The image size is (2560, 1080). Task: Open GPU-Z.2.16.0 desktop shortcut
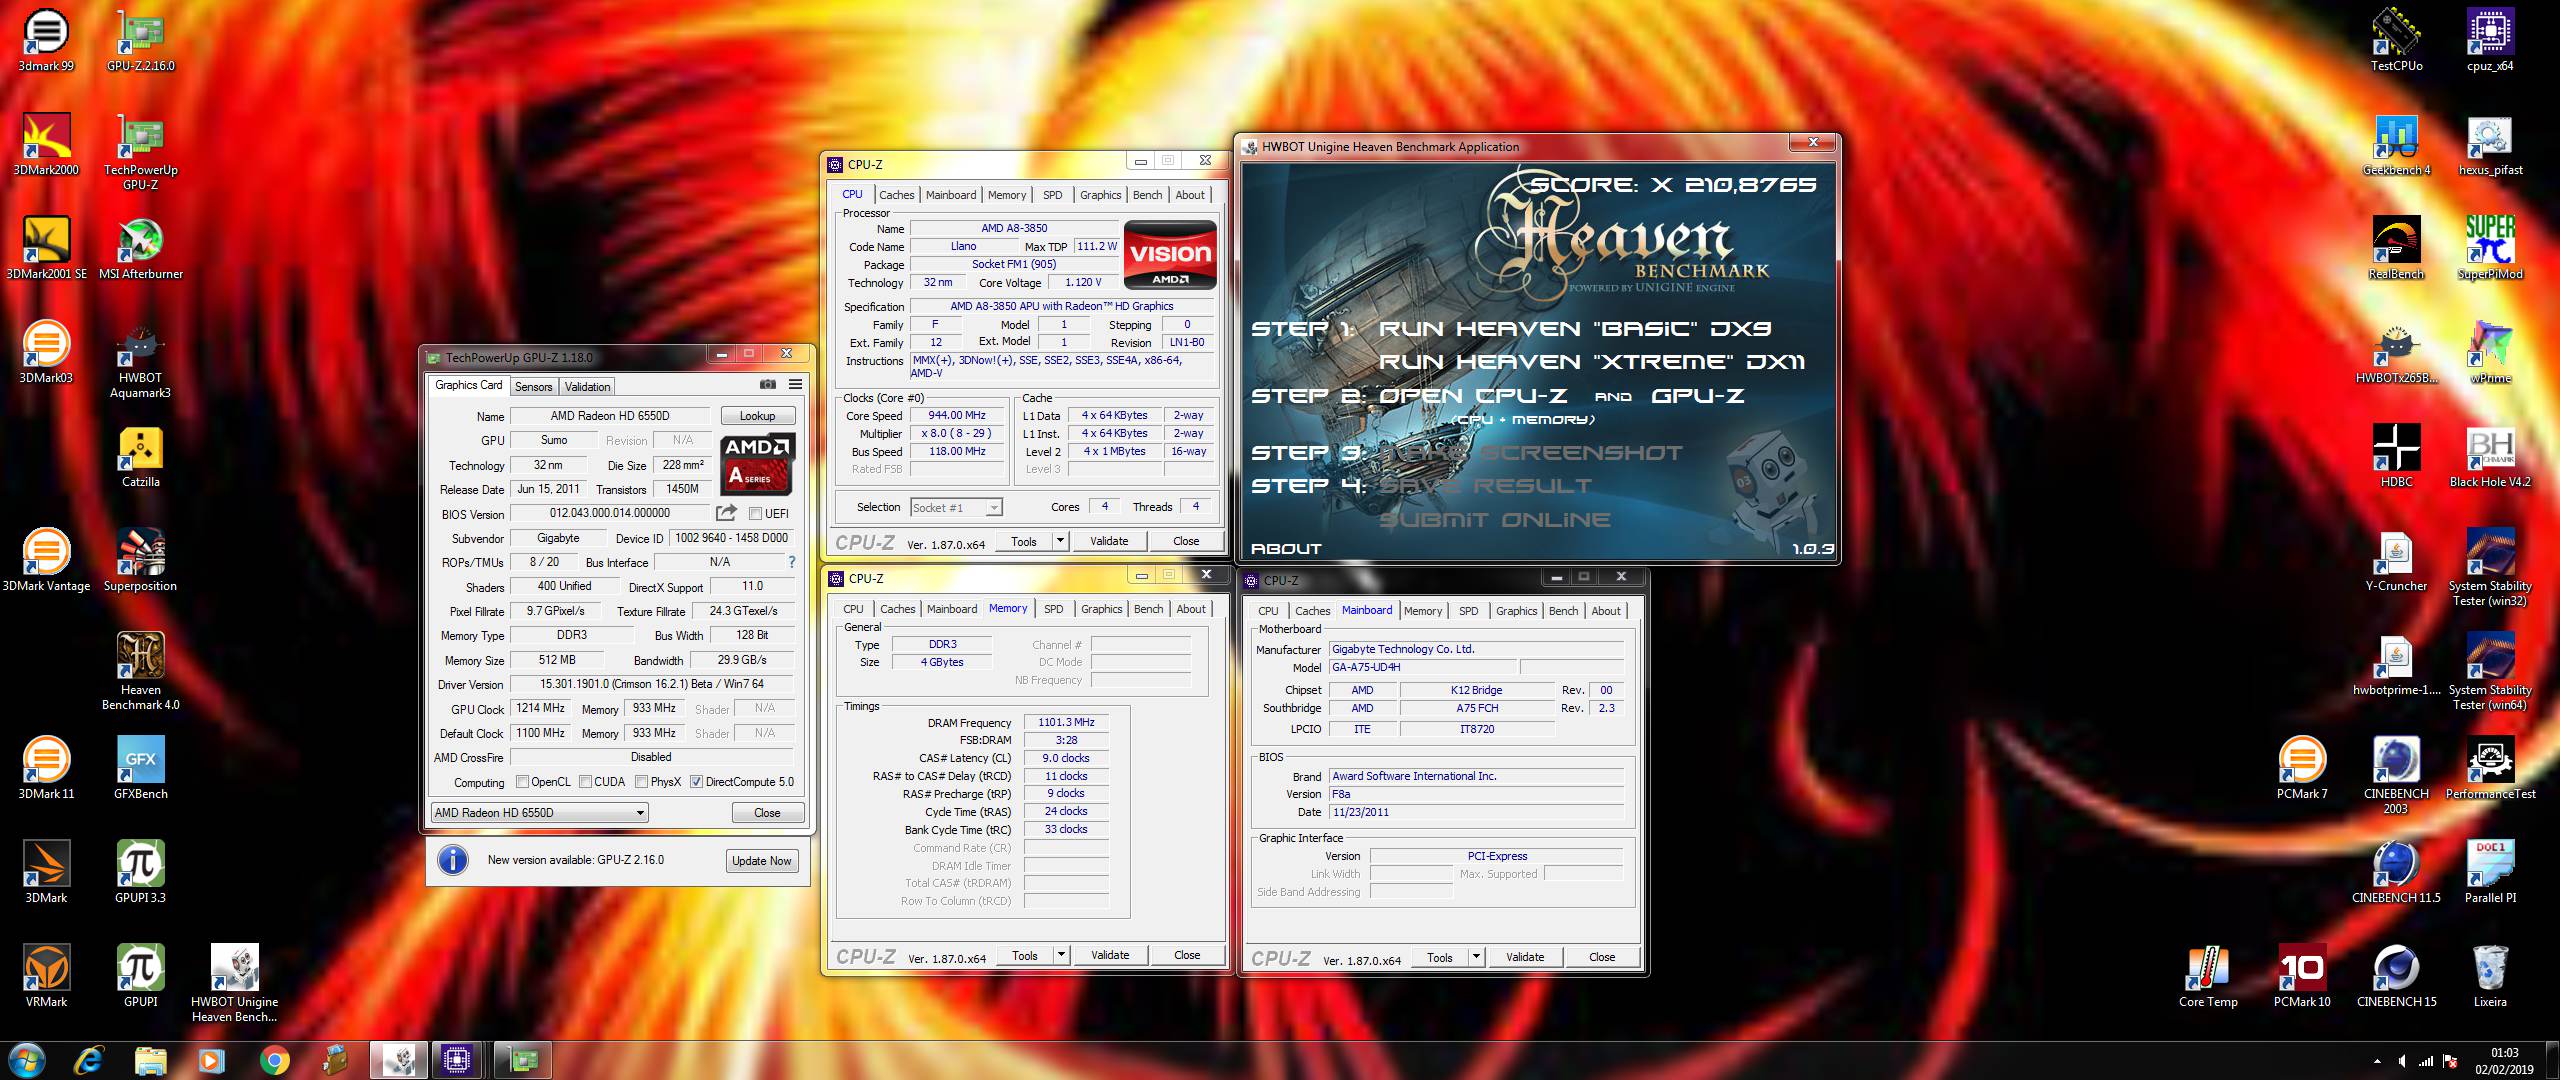(140, 40)
